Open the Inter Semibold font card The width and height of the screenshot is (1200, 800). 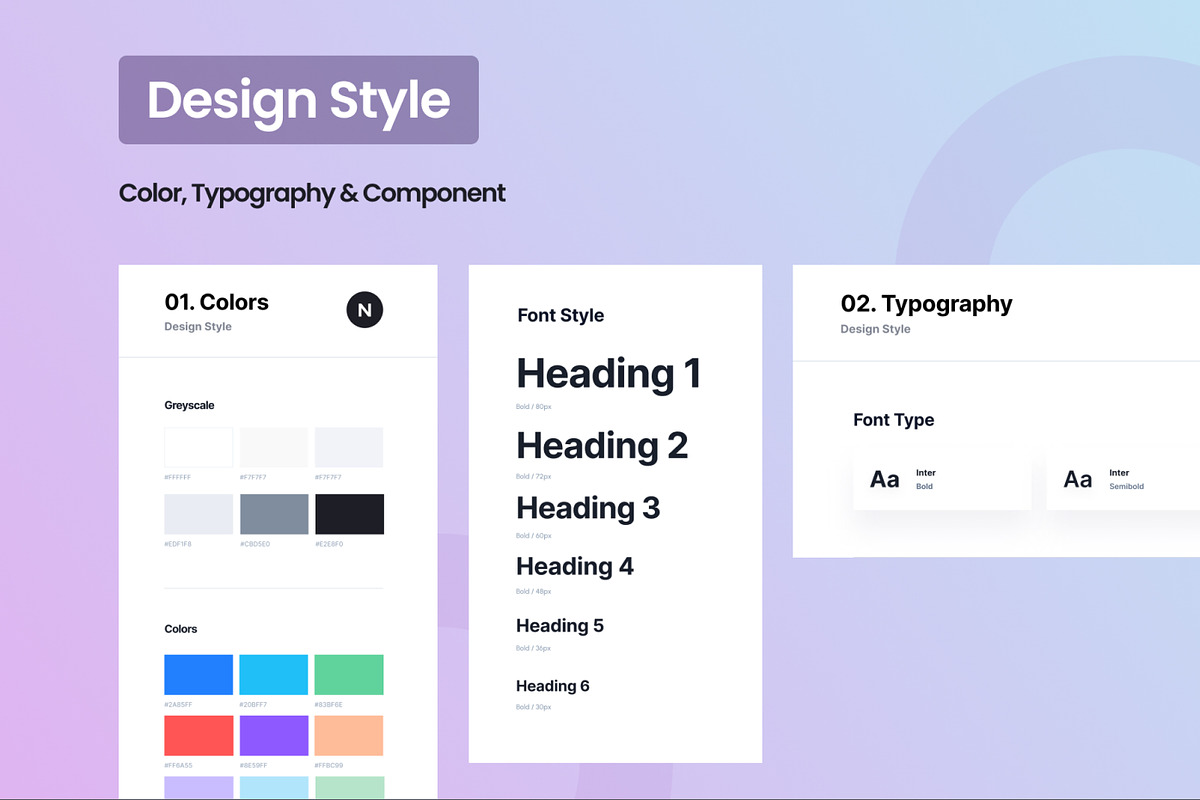click(x=1123, y=480)
